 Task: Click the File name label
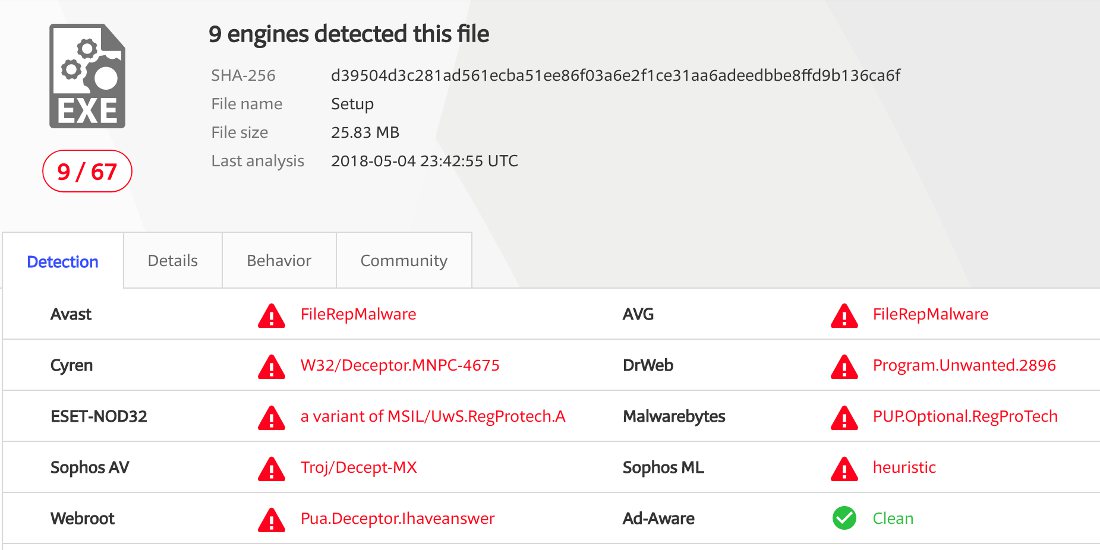point(246,104)
